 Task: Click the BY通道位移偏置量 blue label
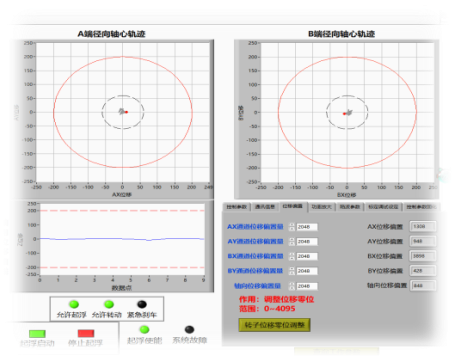click(255, 271)
